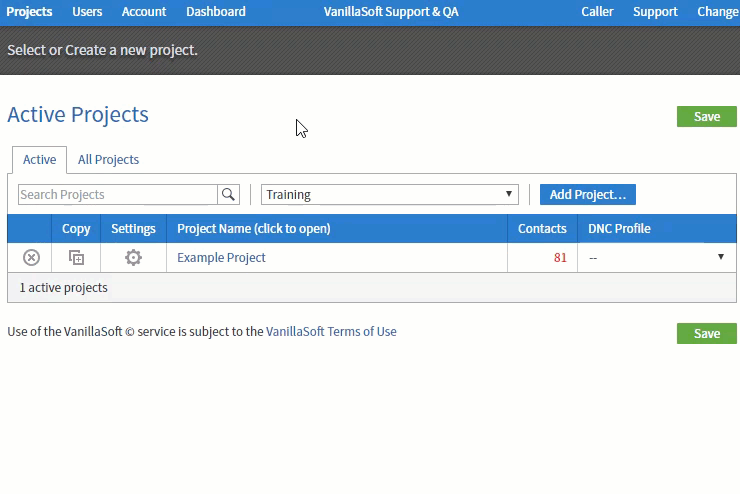Open settings gear for Example Project
Image resolution: width=740 pixels, height=494 pixels.
click(x=133, y=258)
